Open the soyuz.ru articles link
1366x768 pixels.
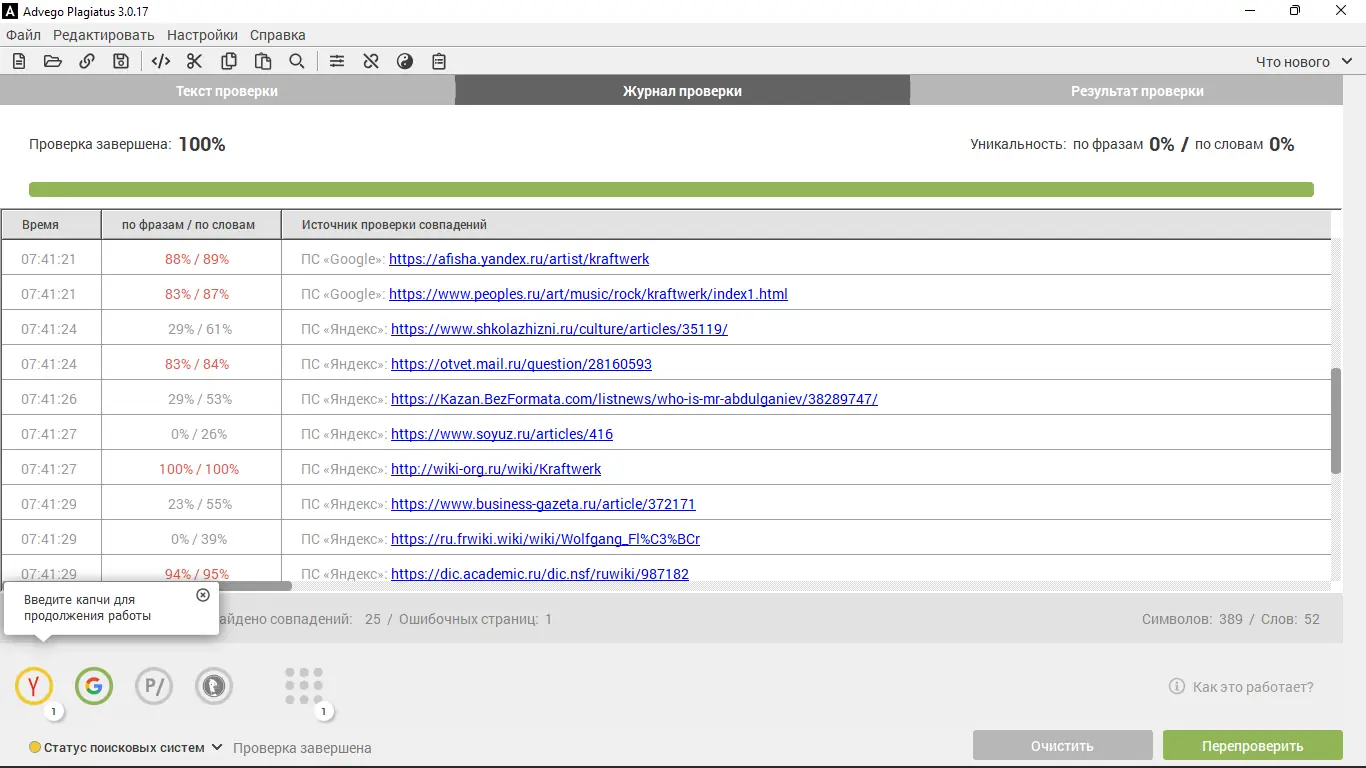[502, 434]
